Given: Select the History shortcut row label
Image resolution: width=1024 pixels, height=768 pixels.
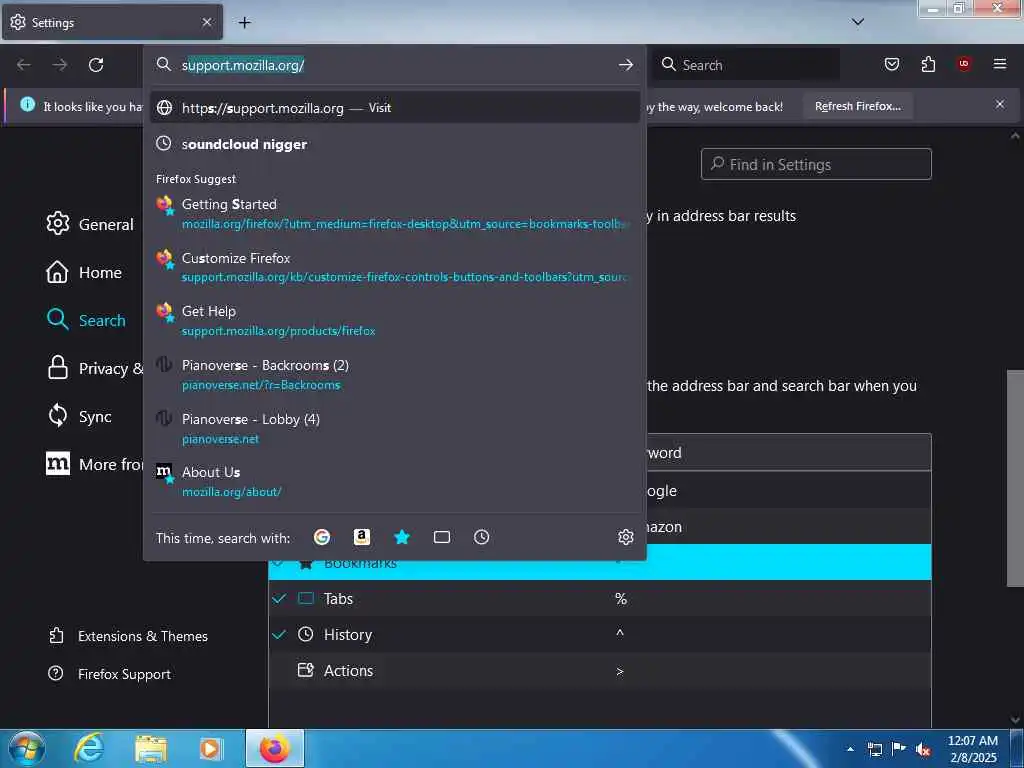Looking at the screenshot, I should tap(347, 635).
